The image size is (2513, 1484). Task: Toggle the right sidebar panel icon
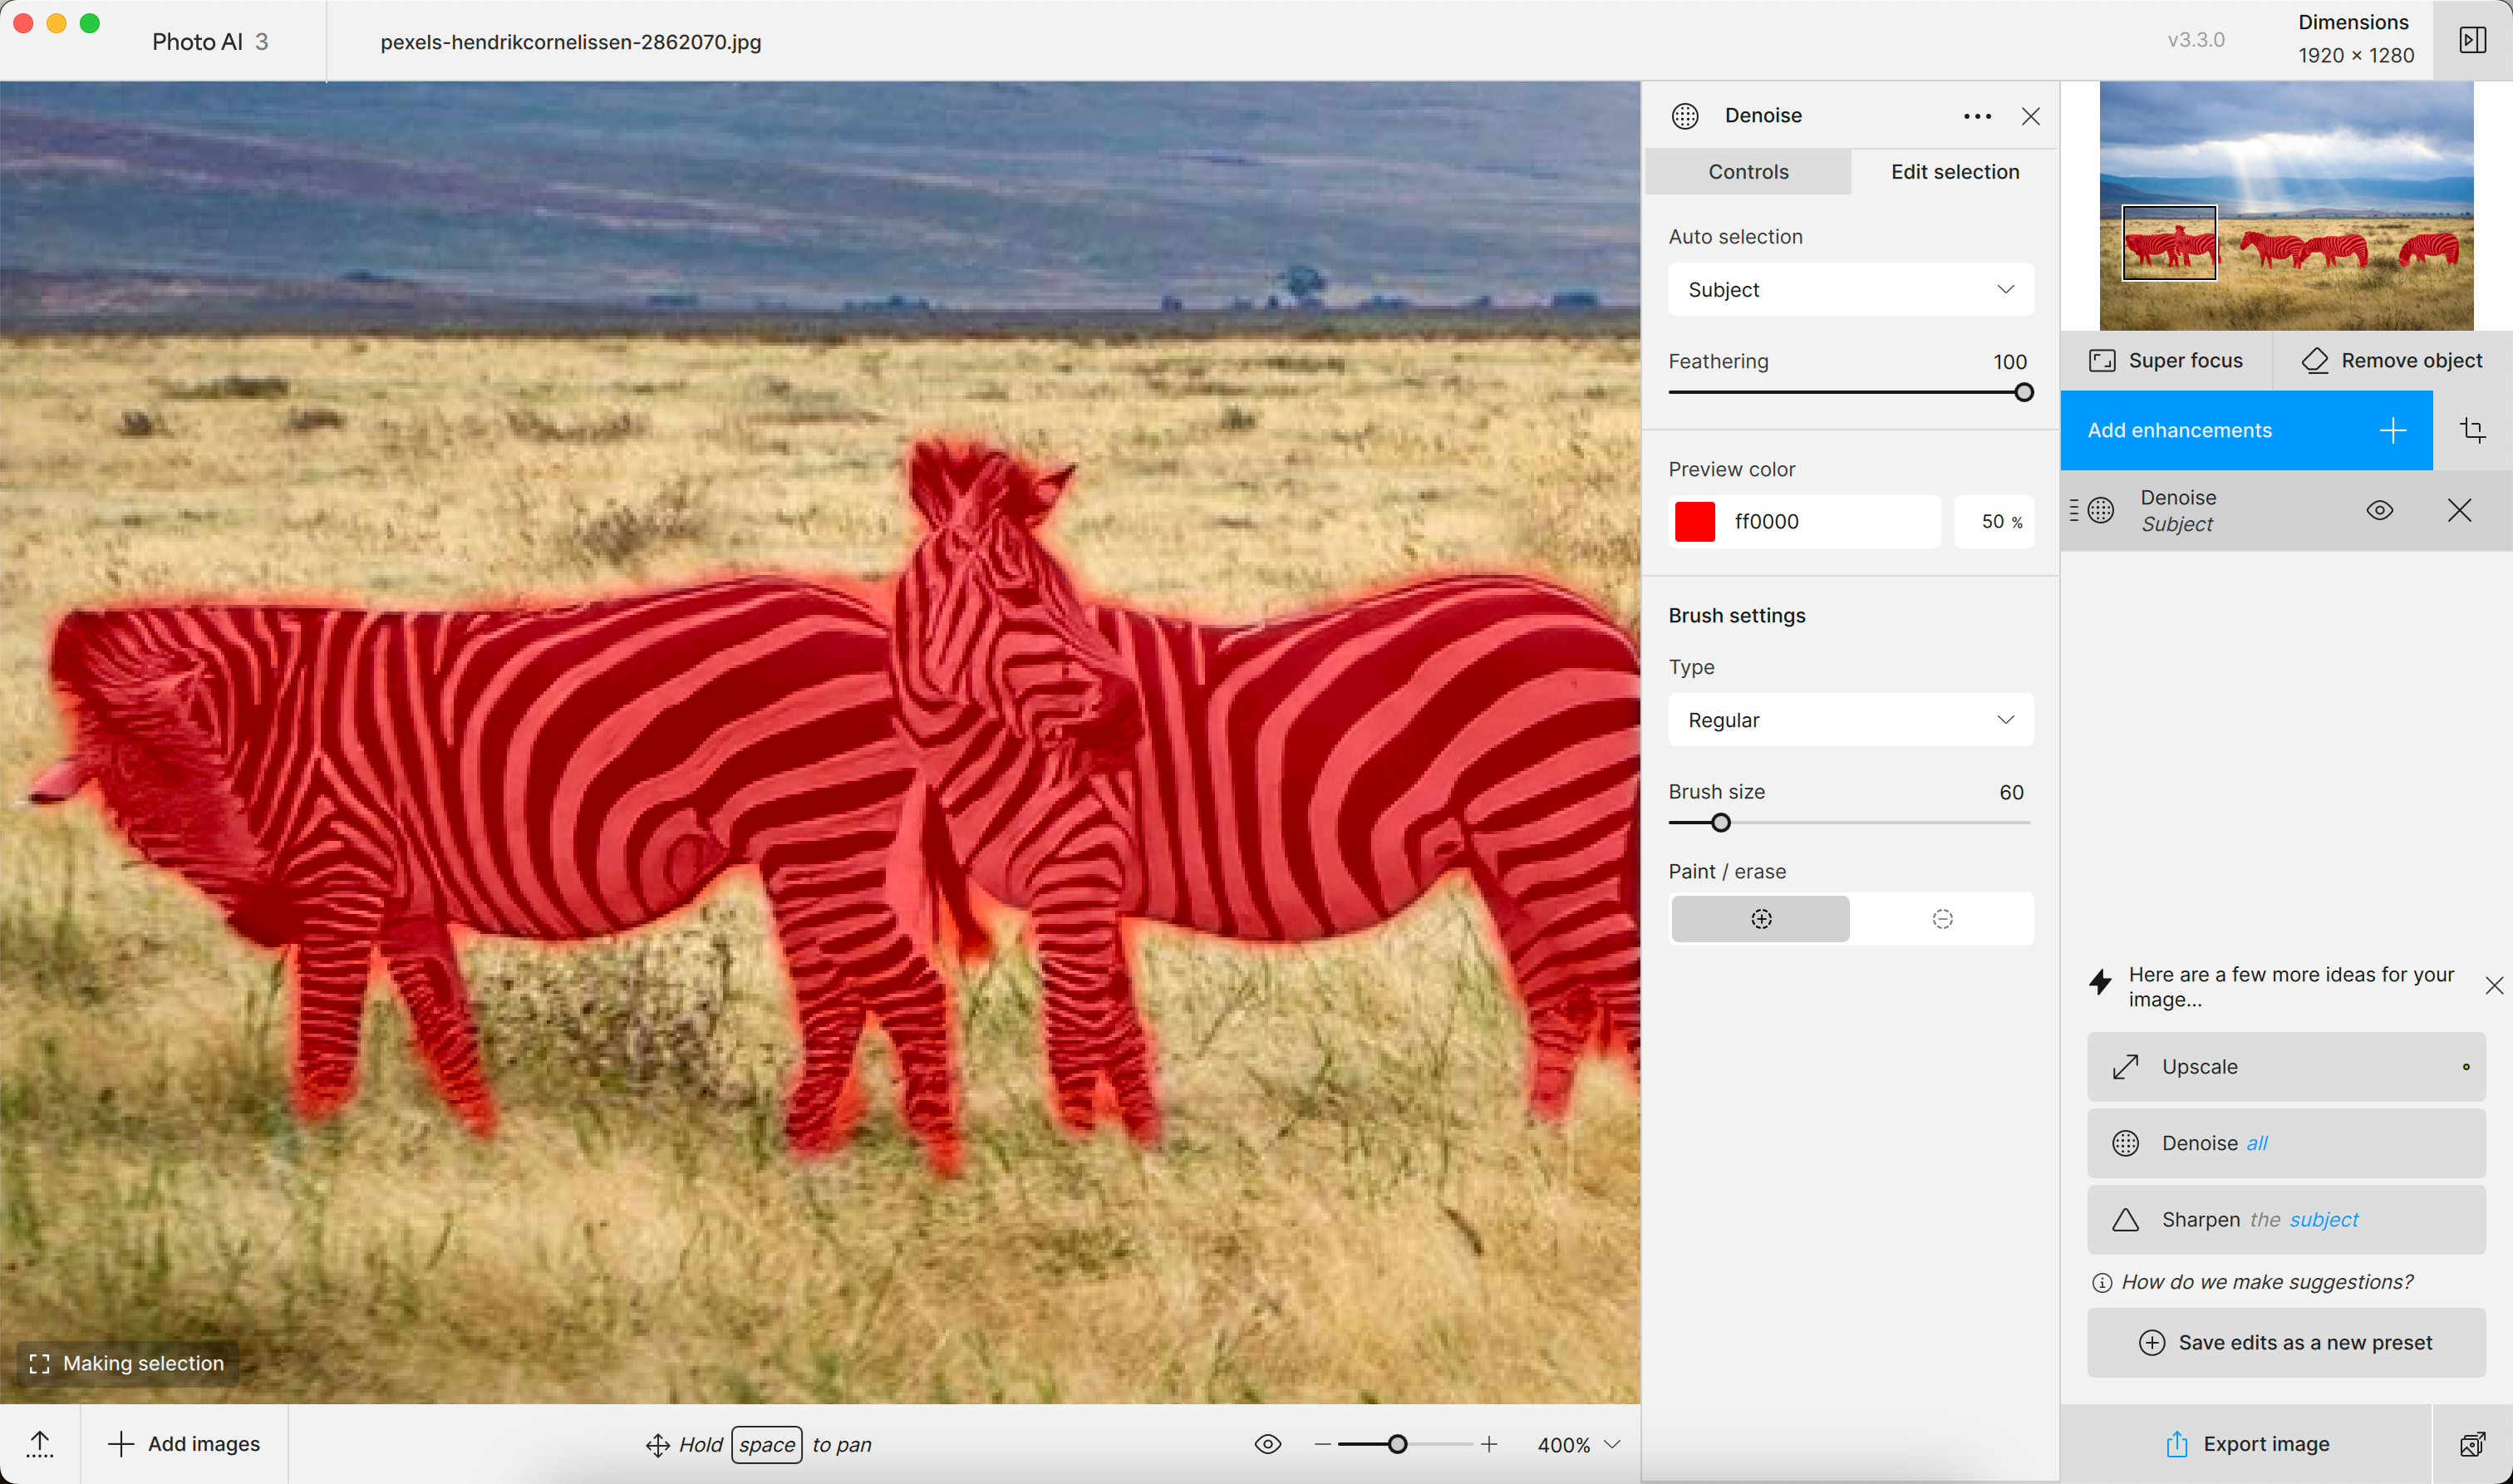pos(2472,40)
